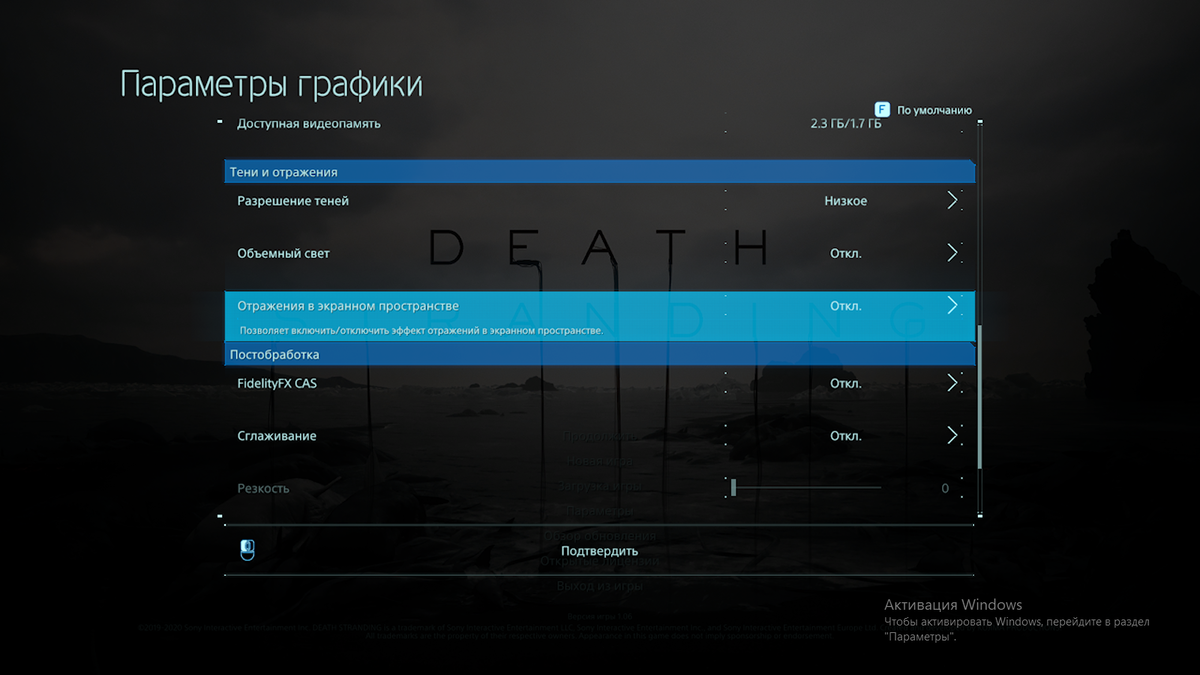
Task: Select the Сглаживание setting row
Action: (x=599, y=436)
